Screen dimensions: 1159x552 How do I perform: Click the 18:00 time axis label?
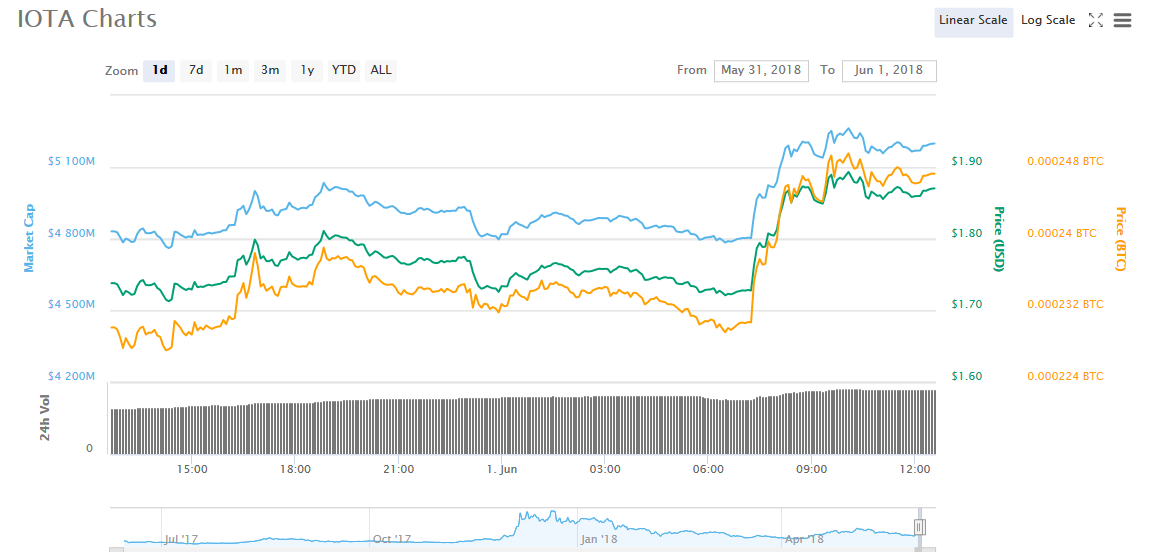(x=295, y=468)
